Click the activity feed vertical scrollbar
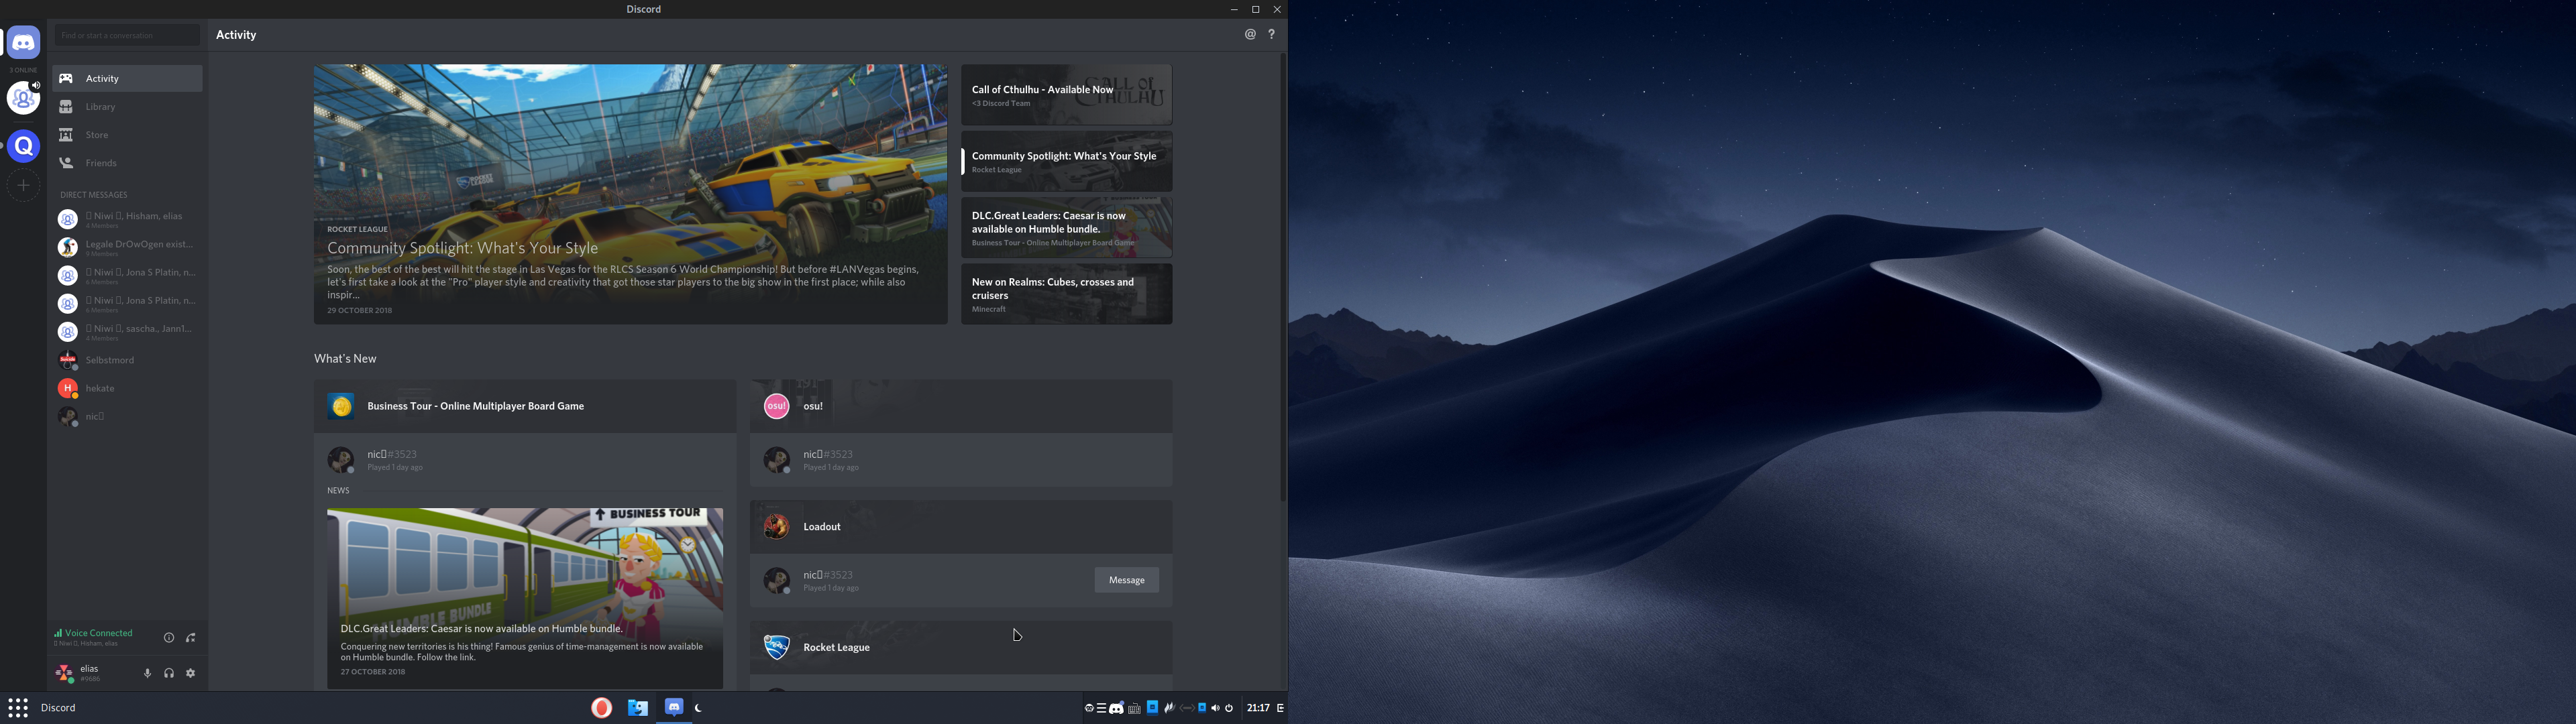Image resolution: width=2576 pixels, height=724 pixels. [x=1283, y=278]
